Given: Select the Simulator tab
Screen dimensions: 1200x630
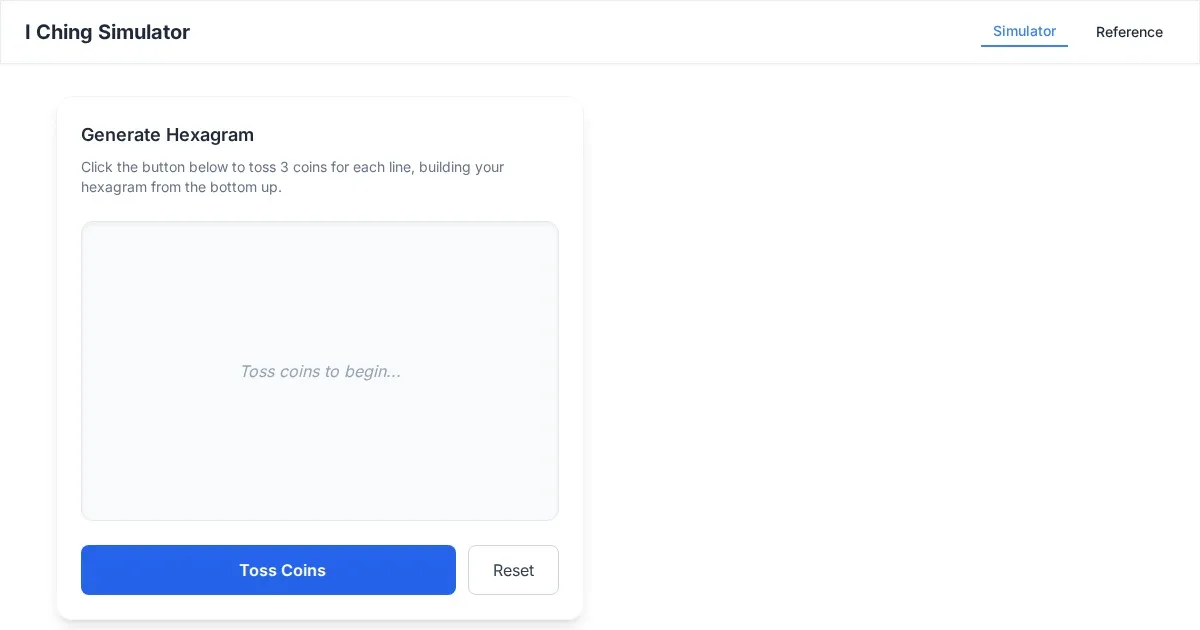Looking at the screenshot, I should (x=1024, y=31).
